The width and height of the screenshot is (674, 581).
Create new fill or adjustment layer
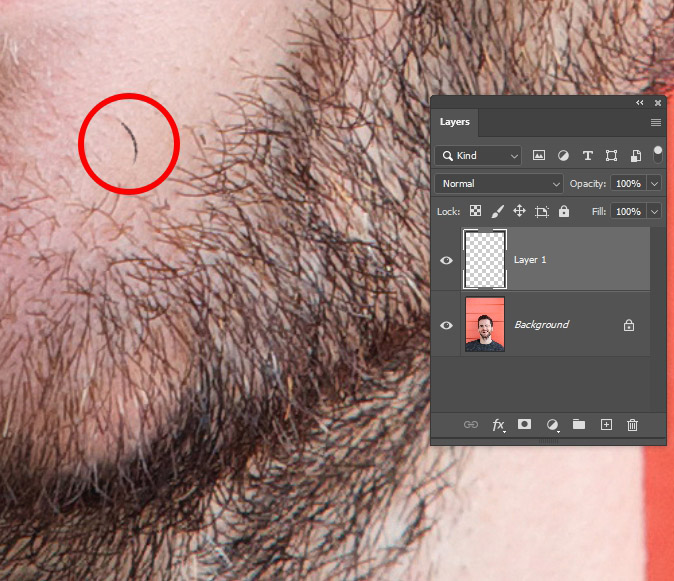pos(552,425)
